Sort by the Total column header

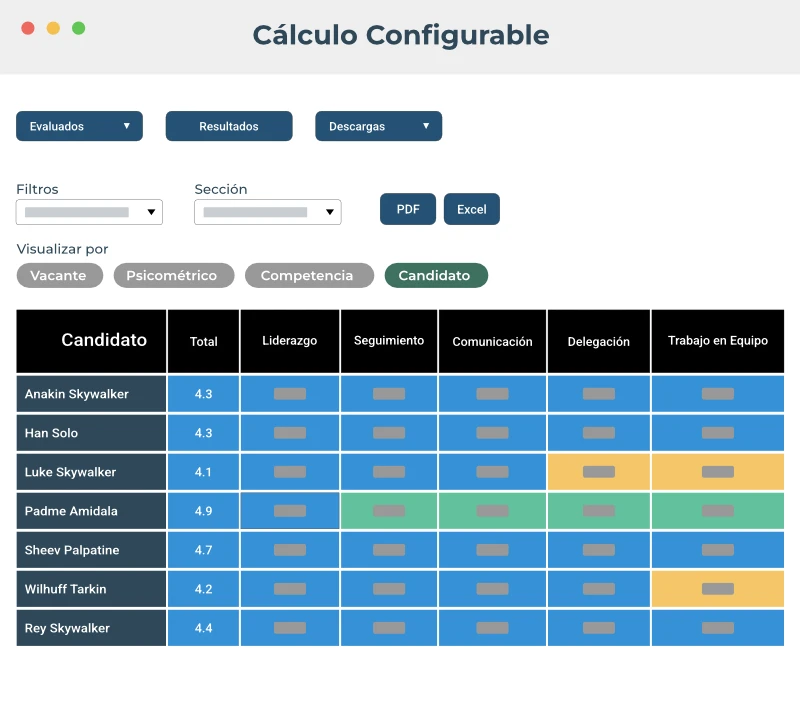(x=203, y=341)
